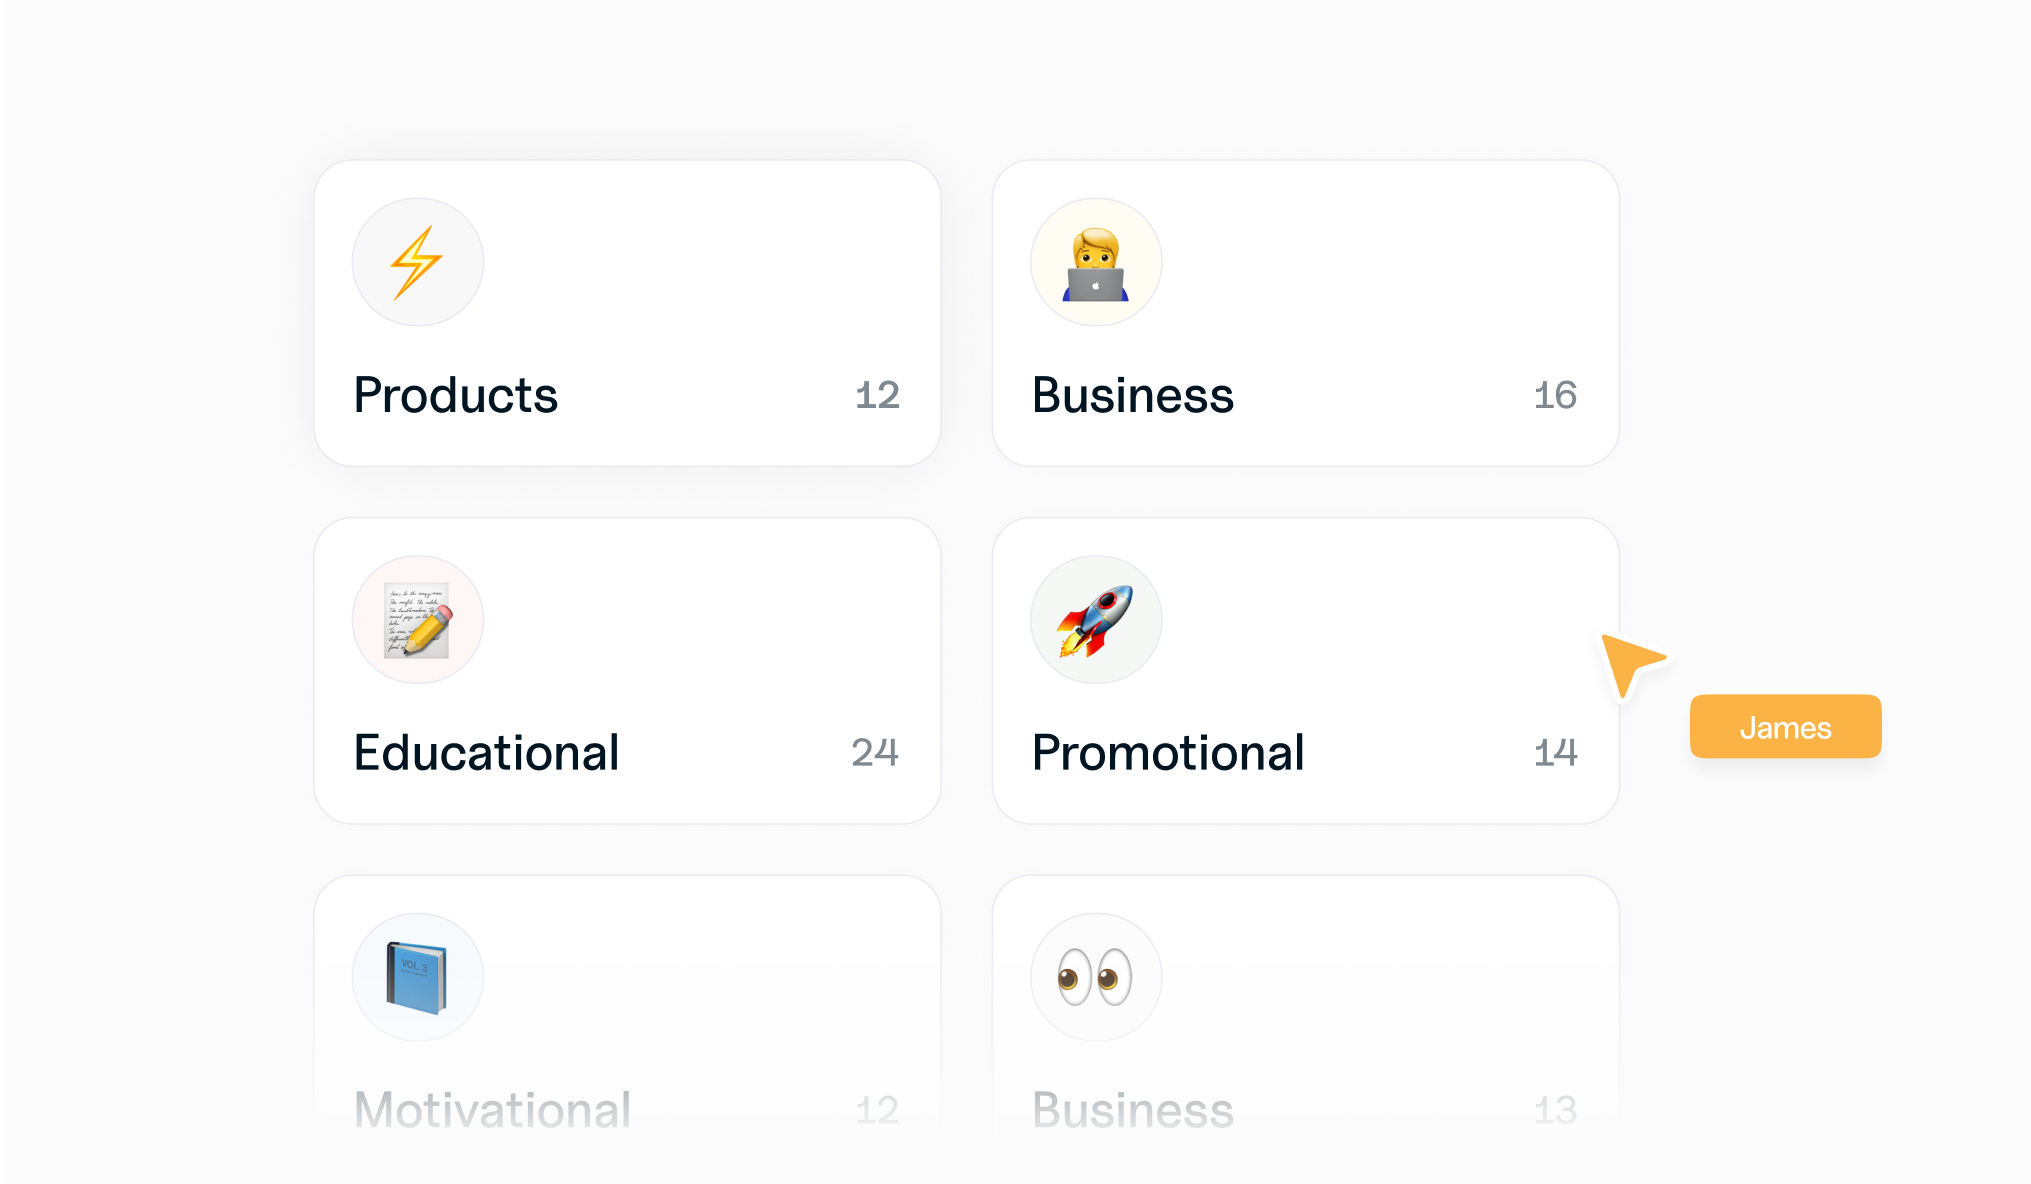Select the pencil and note icon for Educational
This screenshot has height=1184, width=2031.
click(x=417, y=620)
